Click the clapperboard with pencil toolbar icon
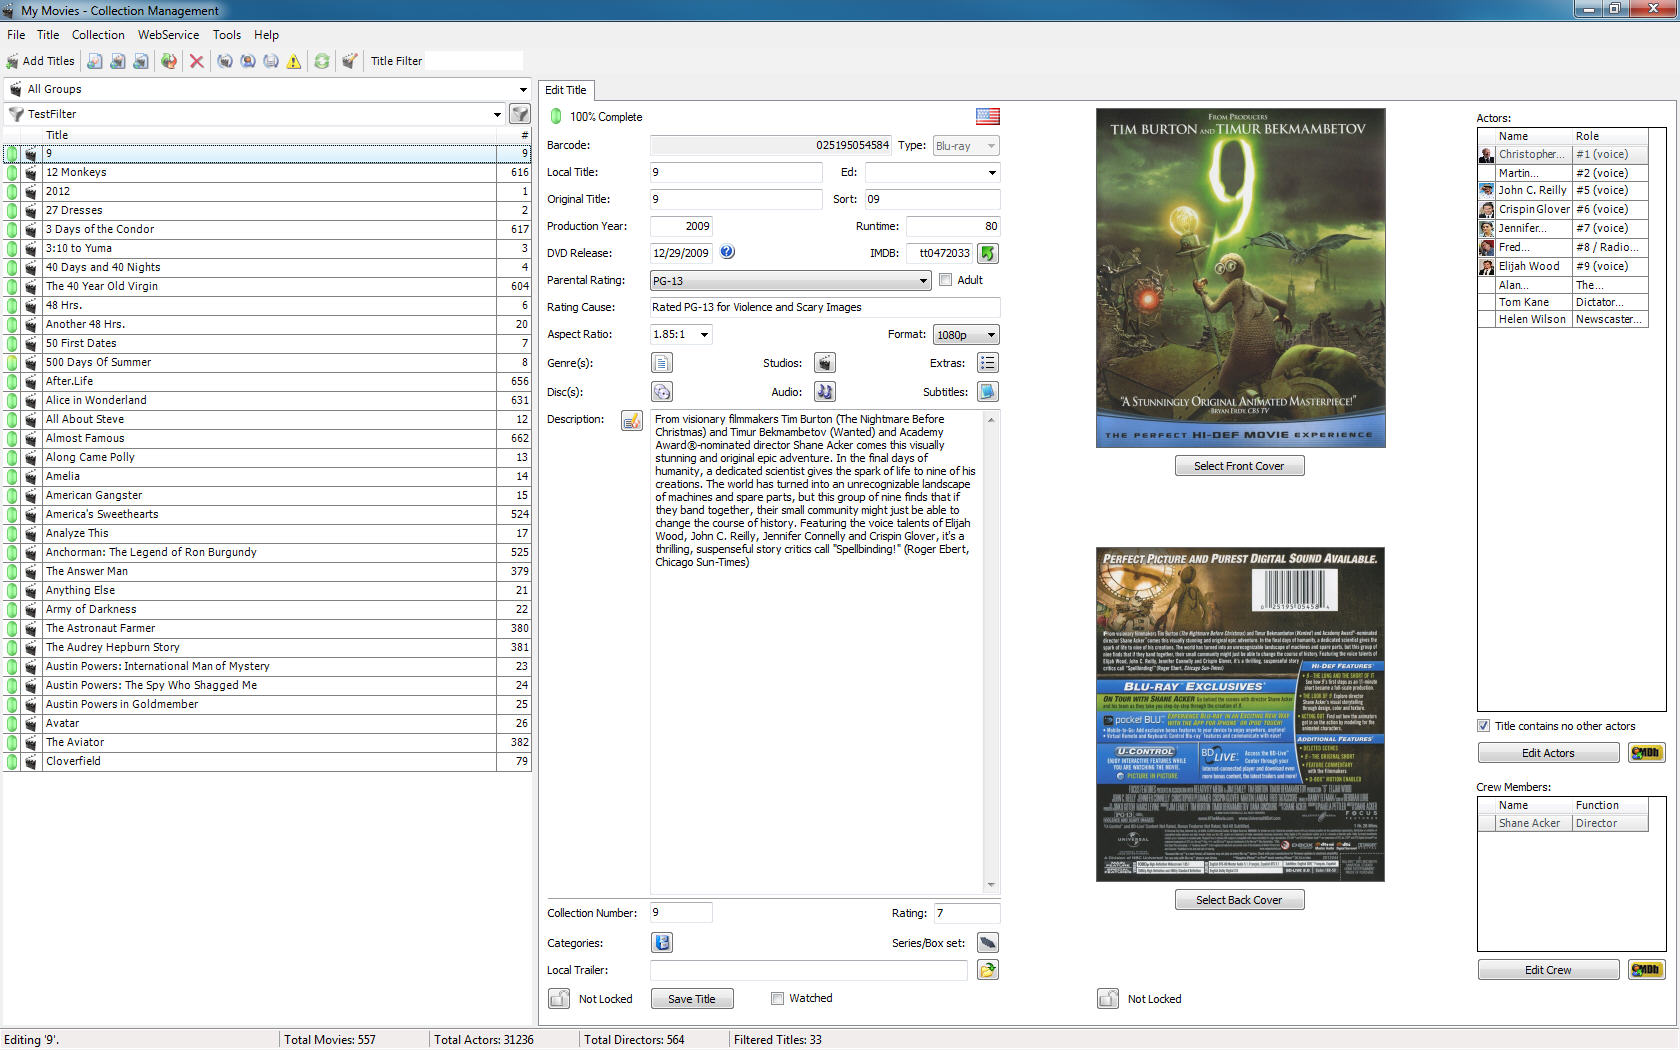1680x1050 pixels. click(x=349, y=61)
